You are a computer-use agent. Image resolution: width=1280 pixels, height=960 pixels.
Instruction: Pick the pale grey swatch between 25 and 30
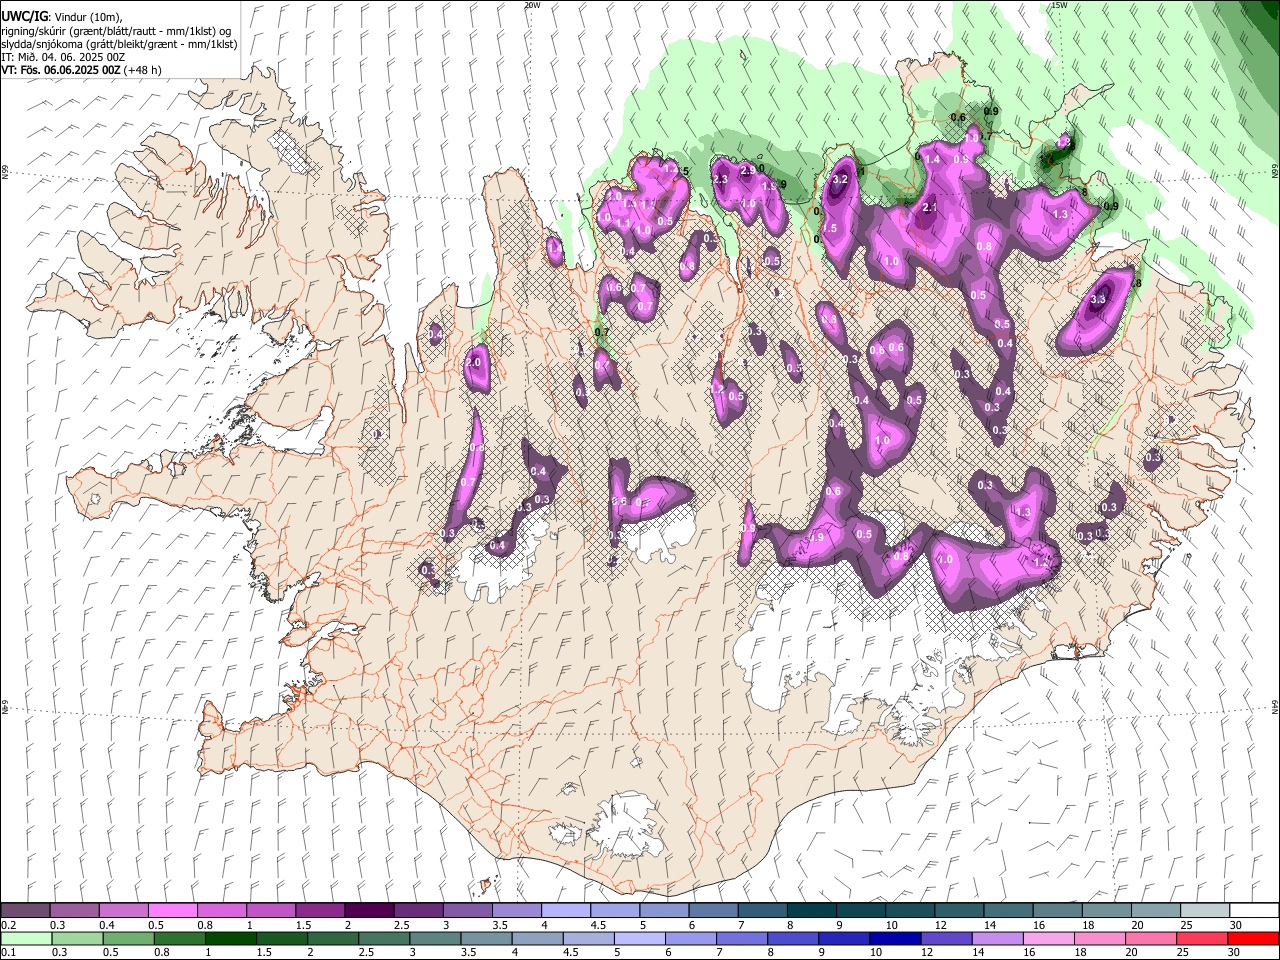click(1204, 911)
